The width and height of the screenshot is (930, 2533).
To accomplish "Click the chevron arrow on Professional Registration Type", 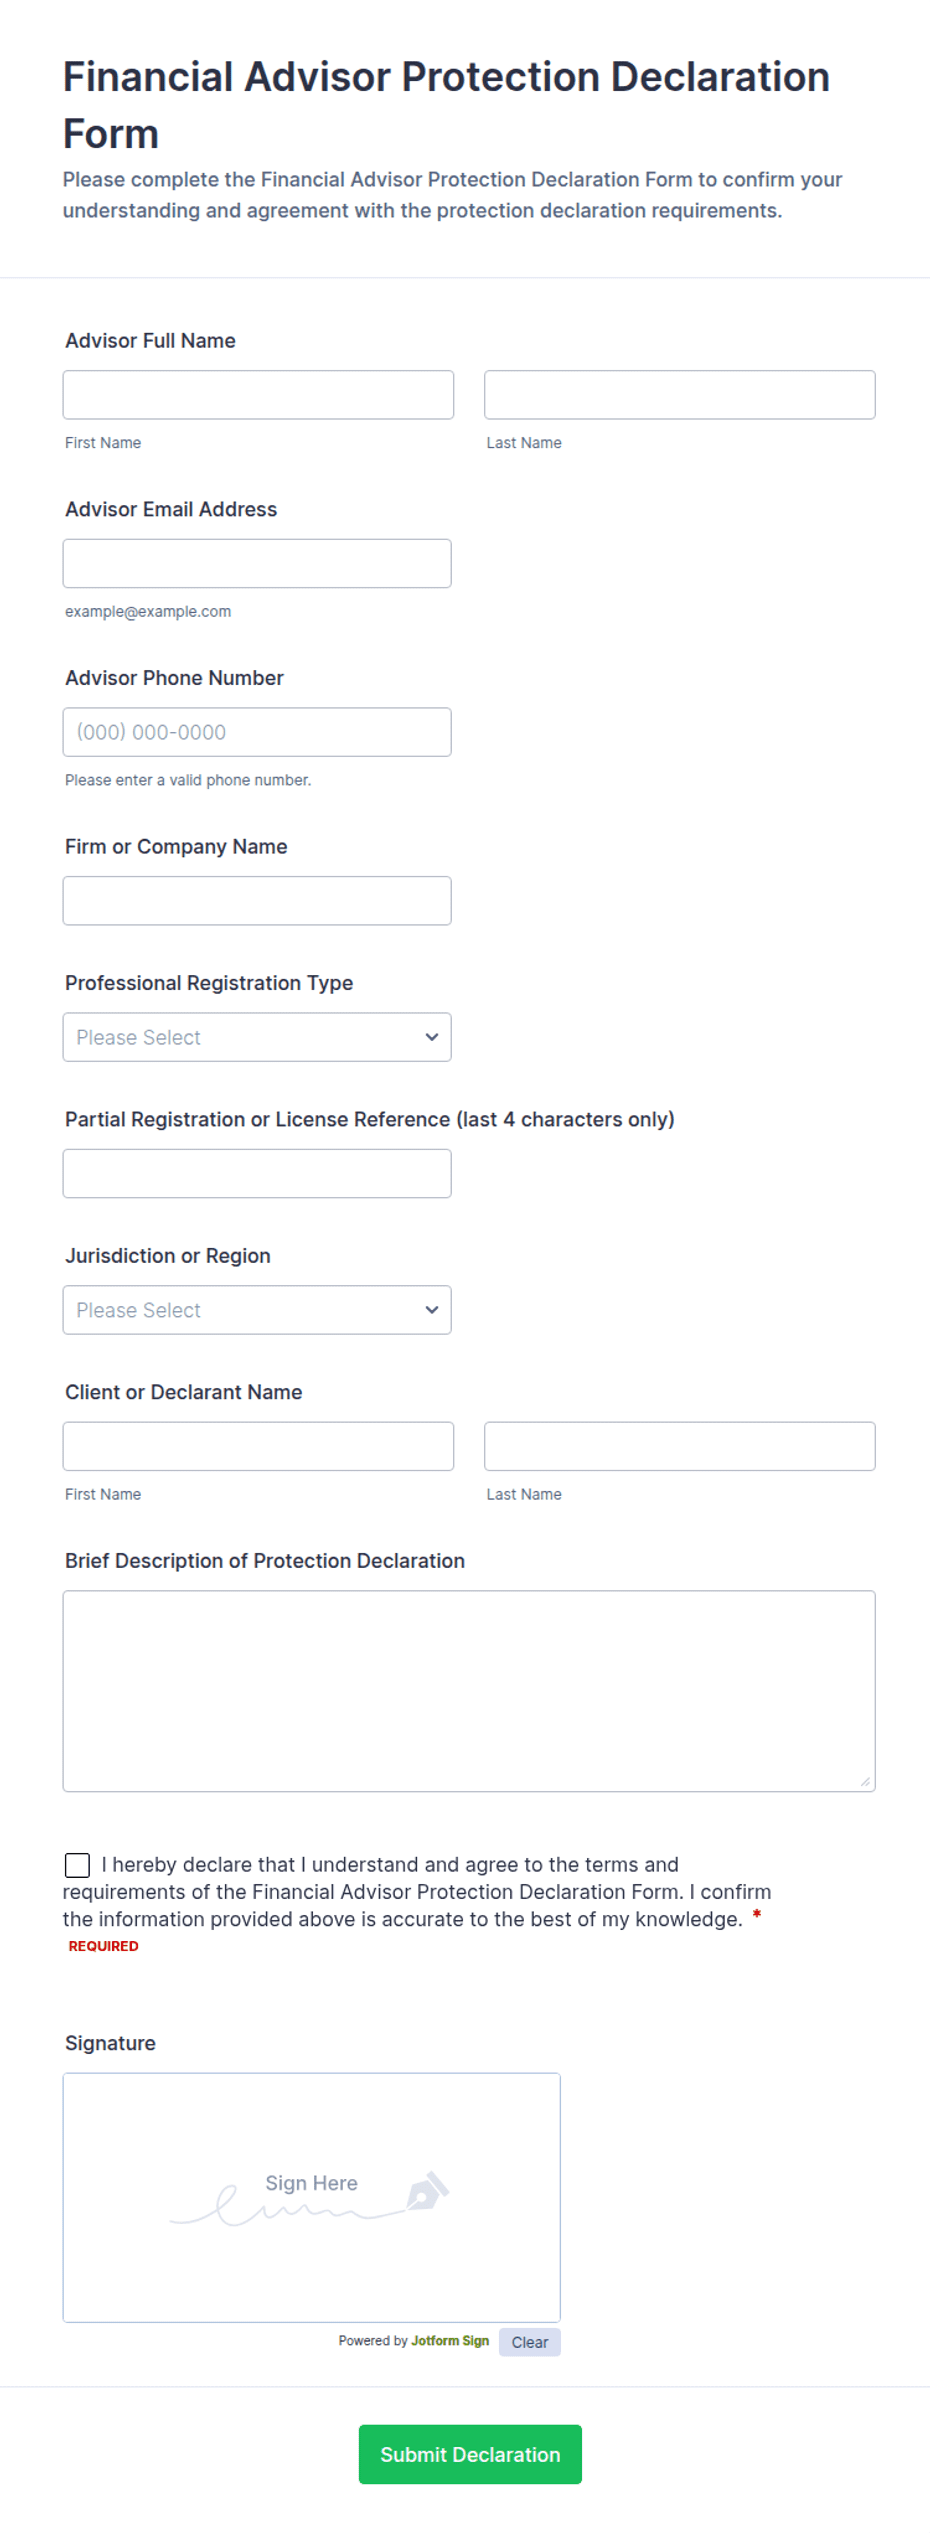I will coord(432,1037).
